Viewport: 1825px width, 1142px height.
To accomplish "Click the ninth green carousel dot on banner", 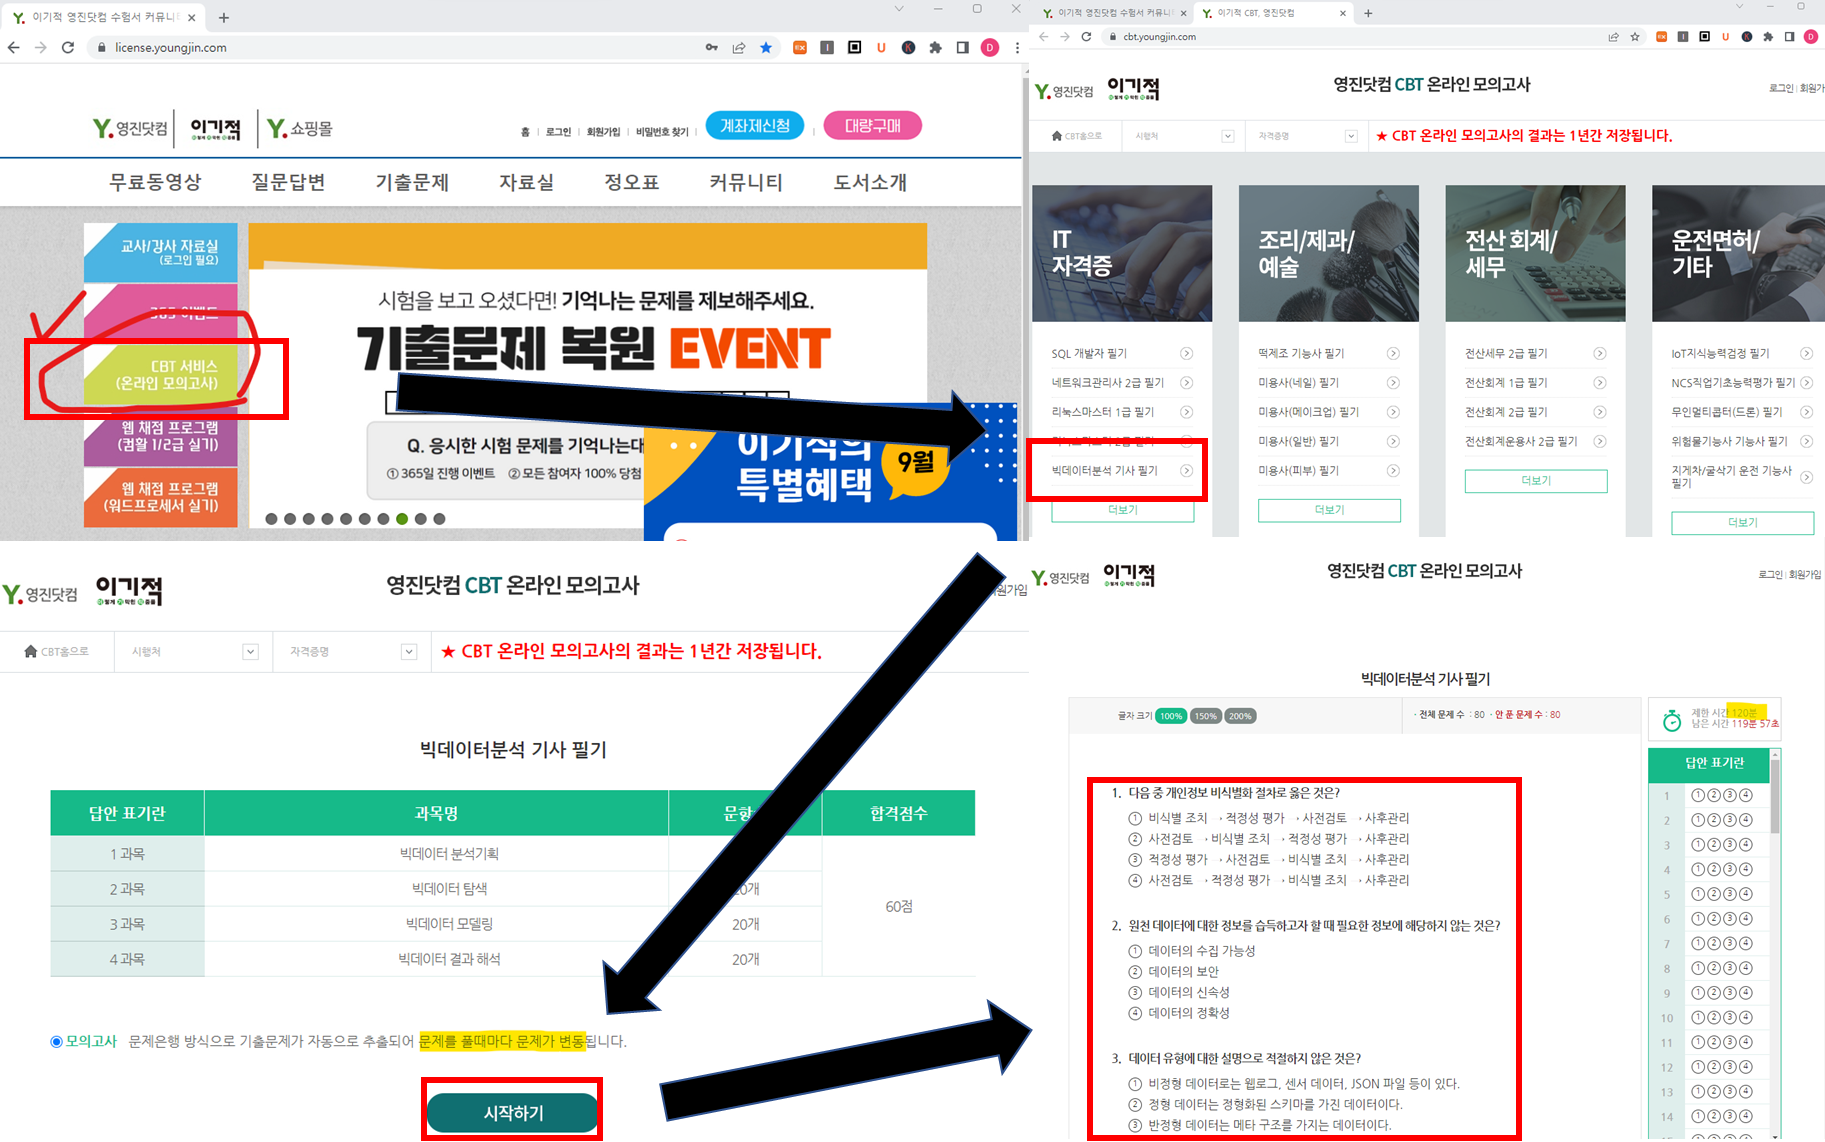I will 402,519.
